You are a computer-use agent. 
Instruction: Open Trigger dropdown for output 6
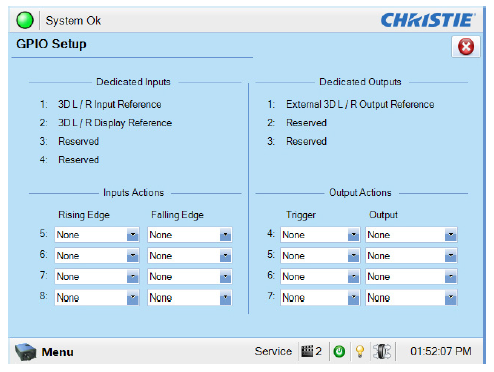coord(320,276)
